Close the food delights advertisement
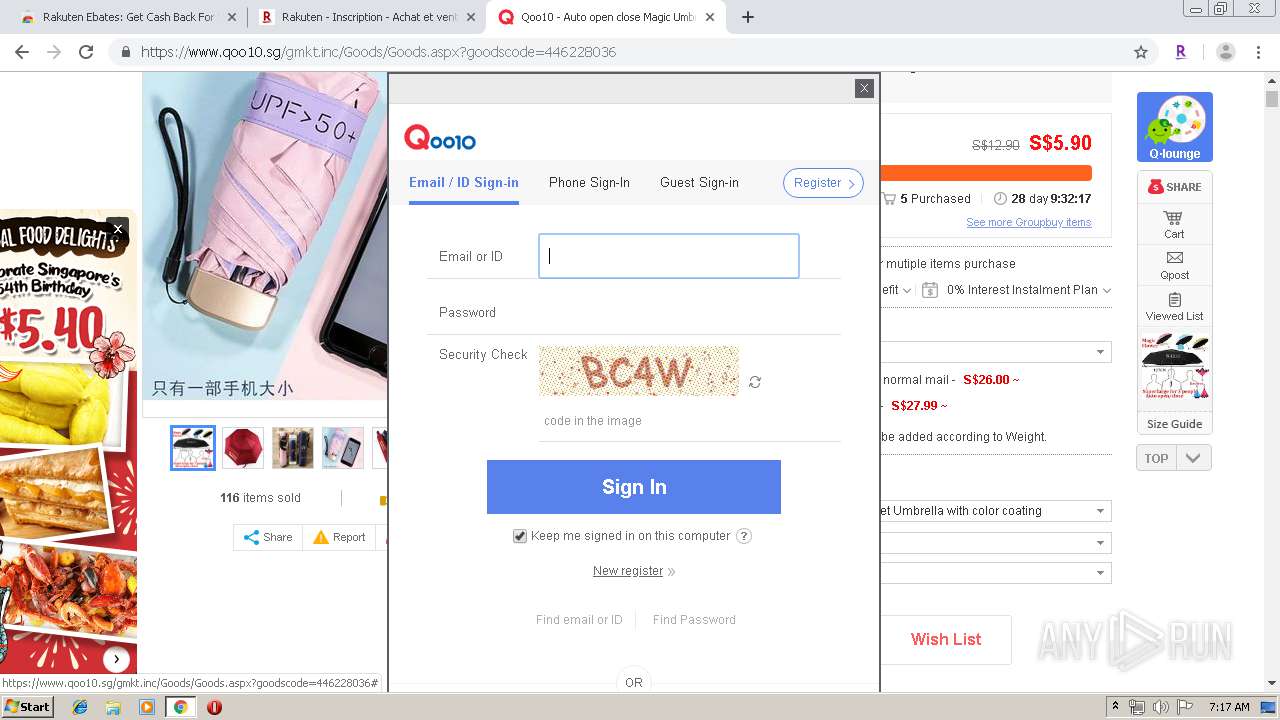This screenshot has height=720, width=1280. (117, 229)
